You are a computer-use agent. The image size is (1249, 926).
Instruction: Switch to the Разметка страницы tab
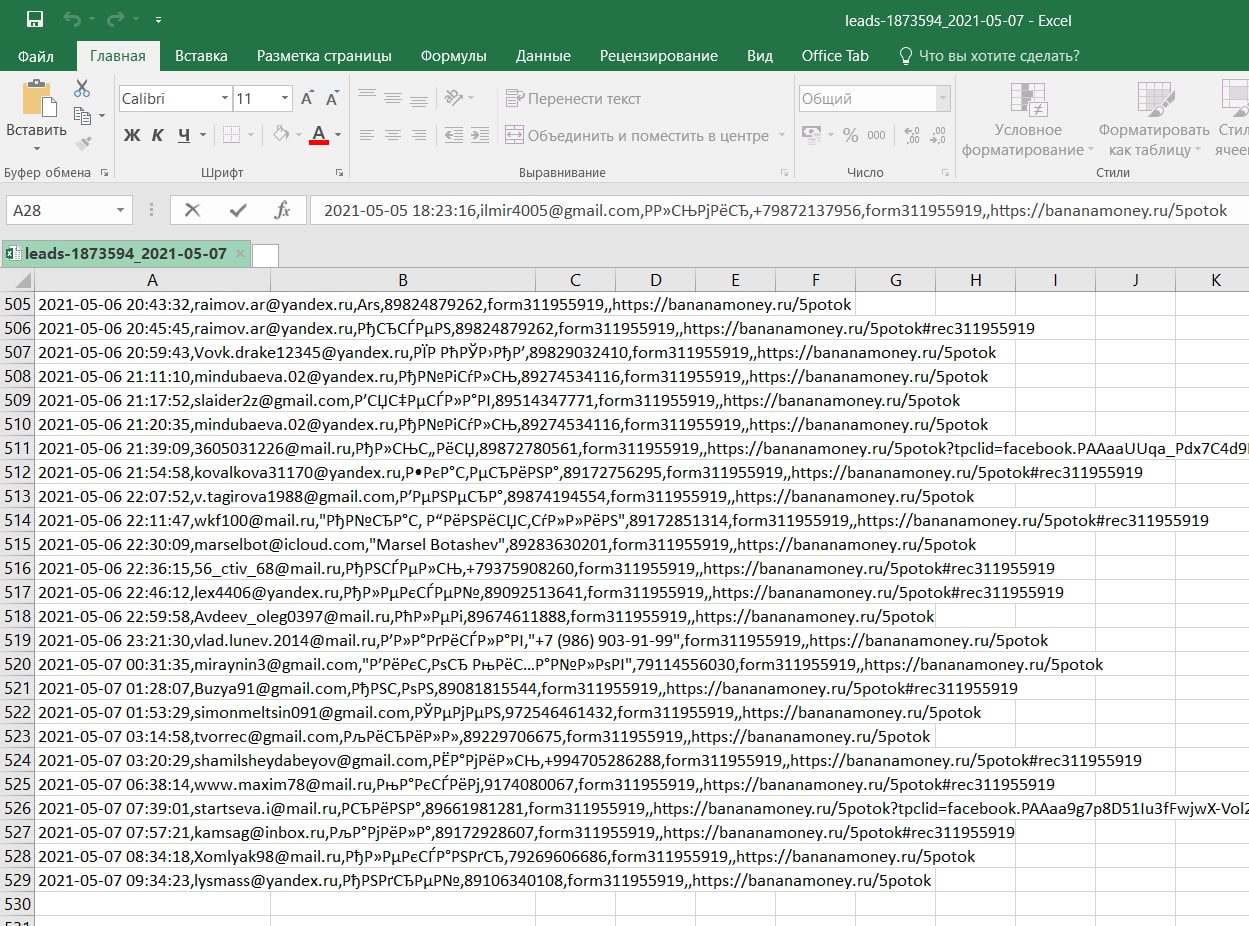(324, 56)
